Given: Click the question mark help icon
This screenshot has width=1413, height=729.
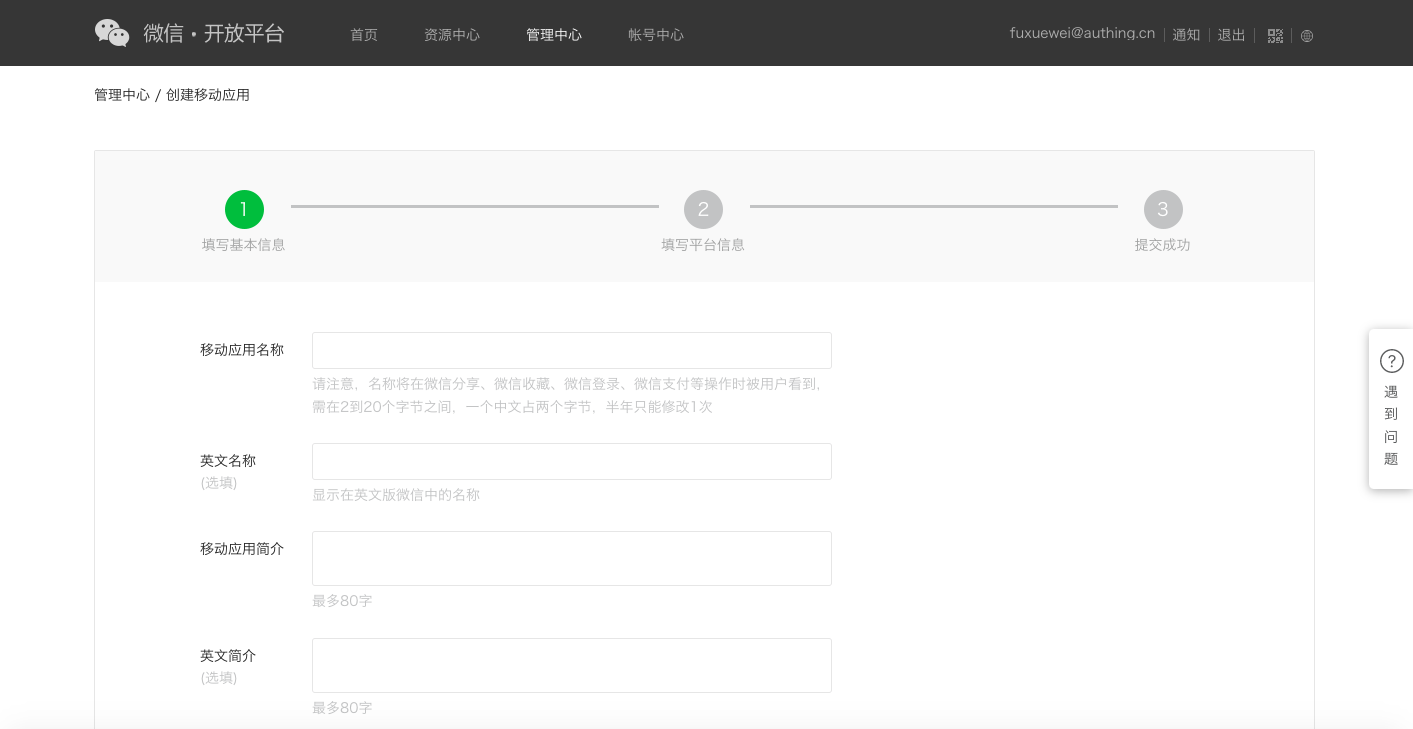Looking at the screenshot, I should (x=1391, y=361).
